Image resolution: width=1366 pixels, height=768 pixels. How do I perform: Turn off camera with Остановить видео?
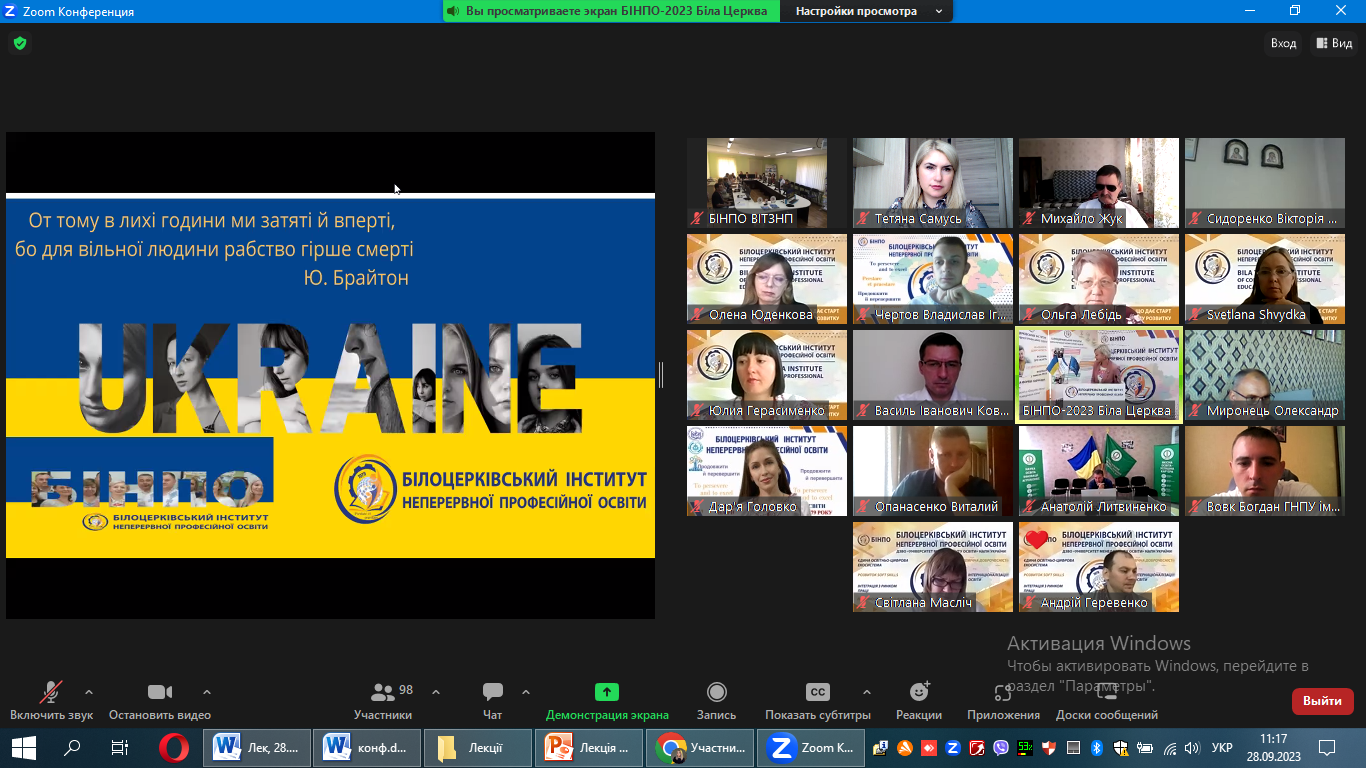160,700
